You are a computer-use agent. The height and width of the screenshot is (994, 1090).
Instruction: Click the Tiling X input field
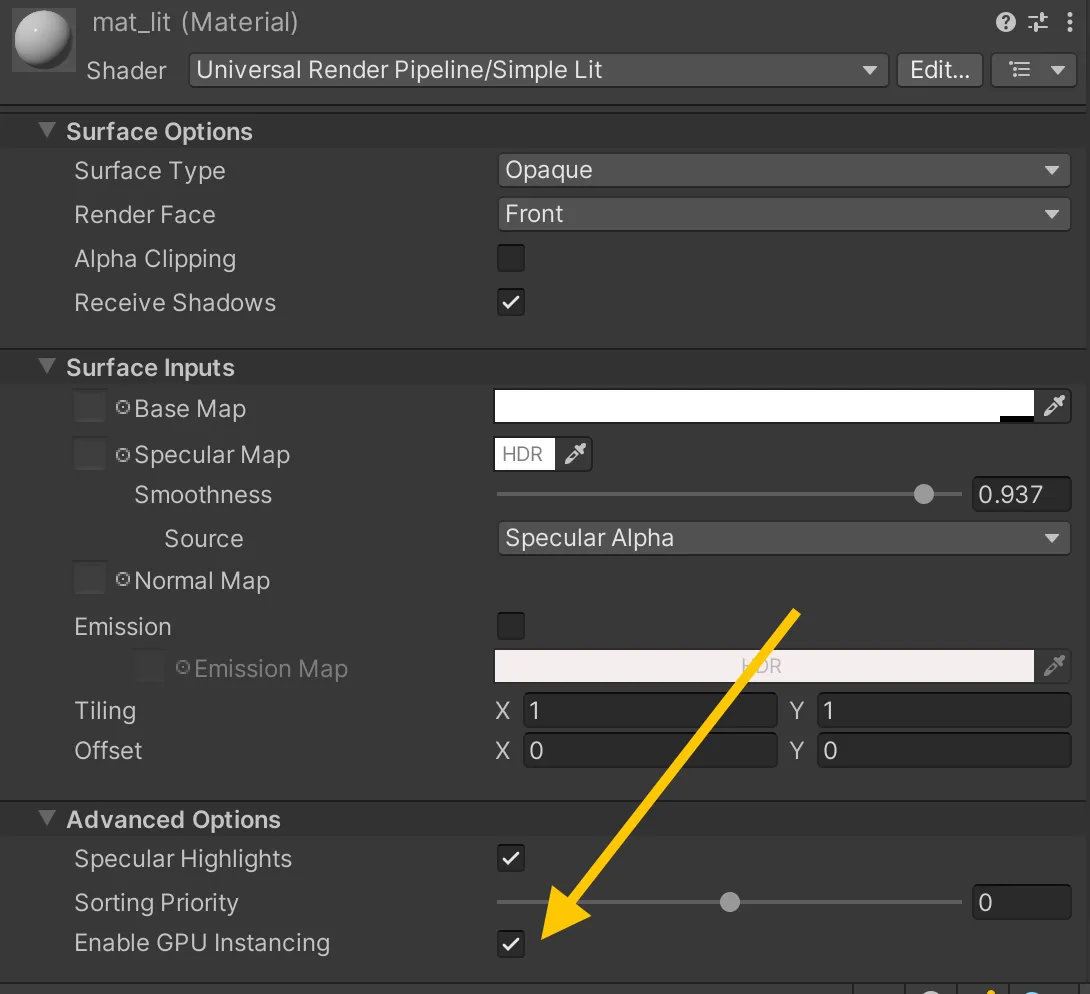pos(650,711)
